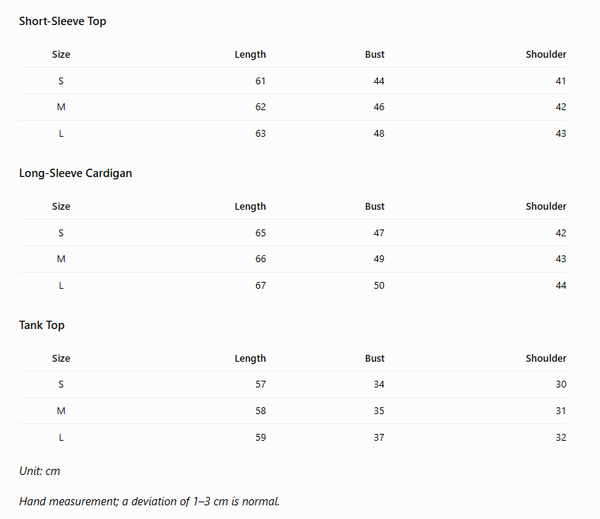The width and height of the screenshot is (600, 519).
Task: Click bust value 46 in Short-Sleeve table
Action: (x=379, y=107)
